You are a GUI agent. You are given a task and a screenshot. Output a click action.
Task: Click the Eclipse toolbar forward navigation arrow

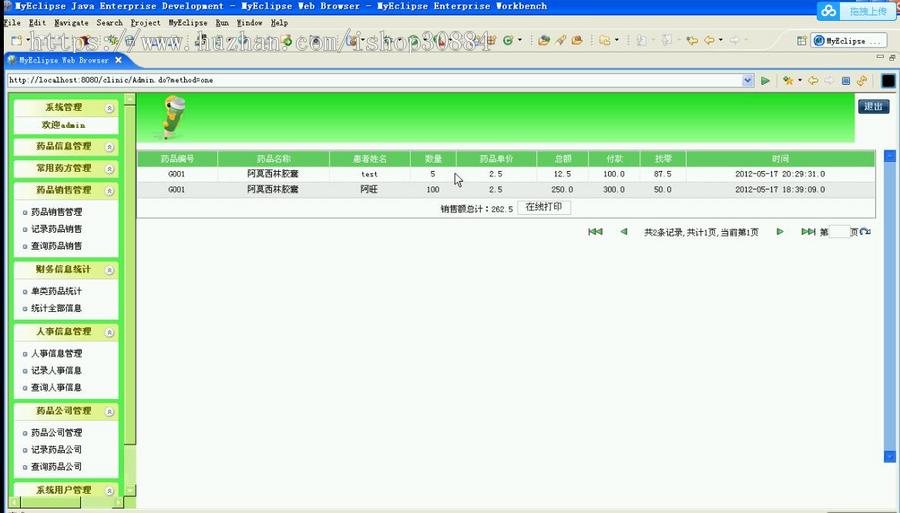(x=735, y=40)
